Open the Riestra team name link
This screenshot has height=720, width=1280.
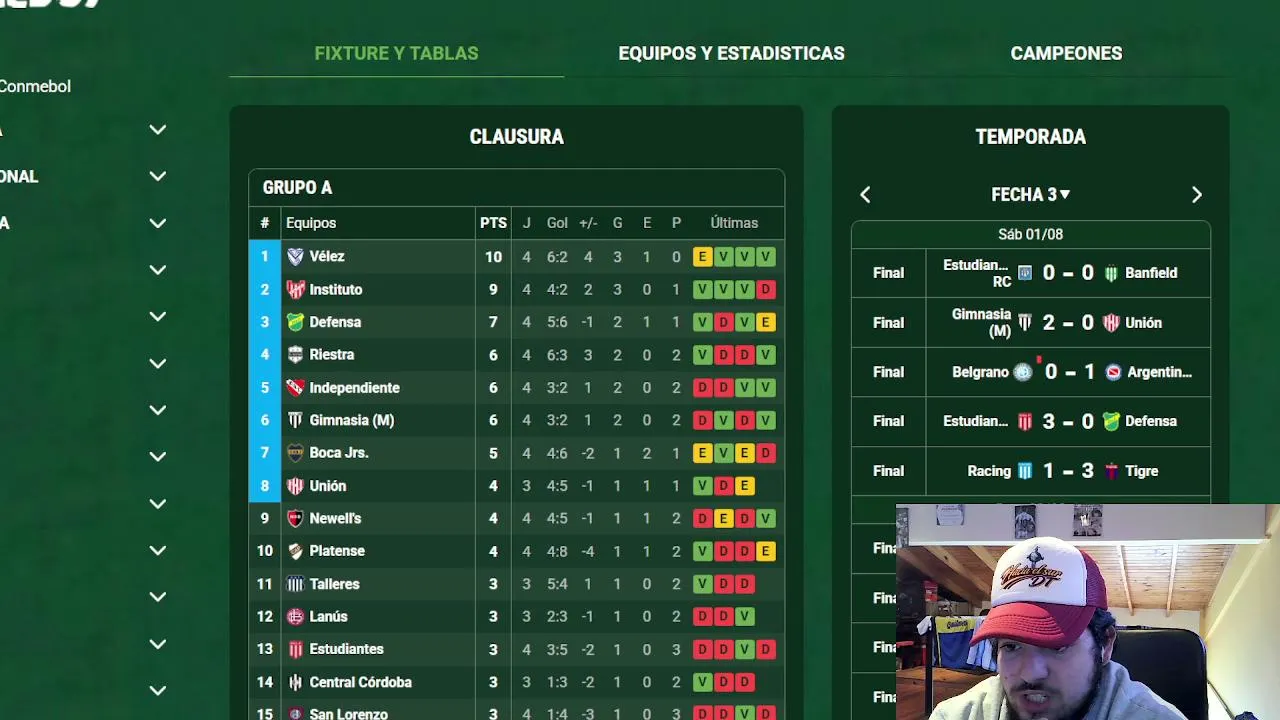(332, 355)
